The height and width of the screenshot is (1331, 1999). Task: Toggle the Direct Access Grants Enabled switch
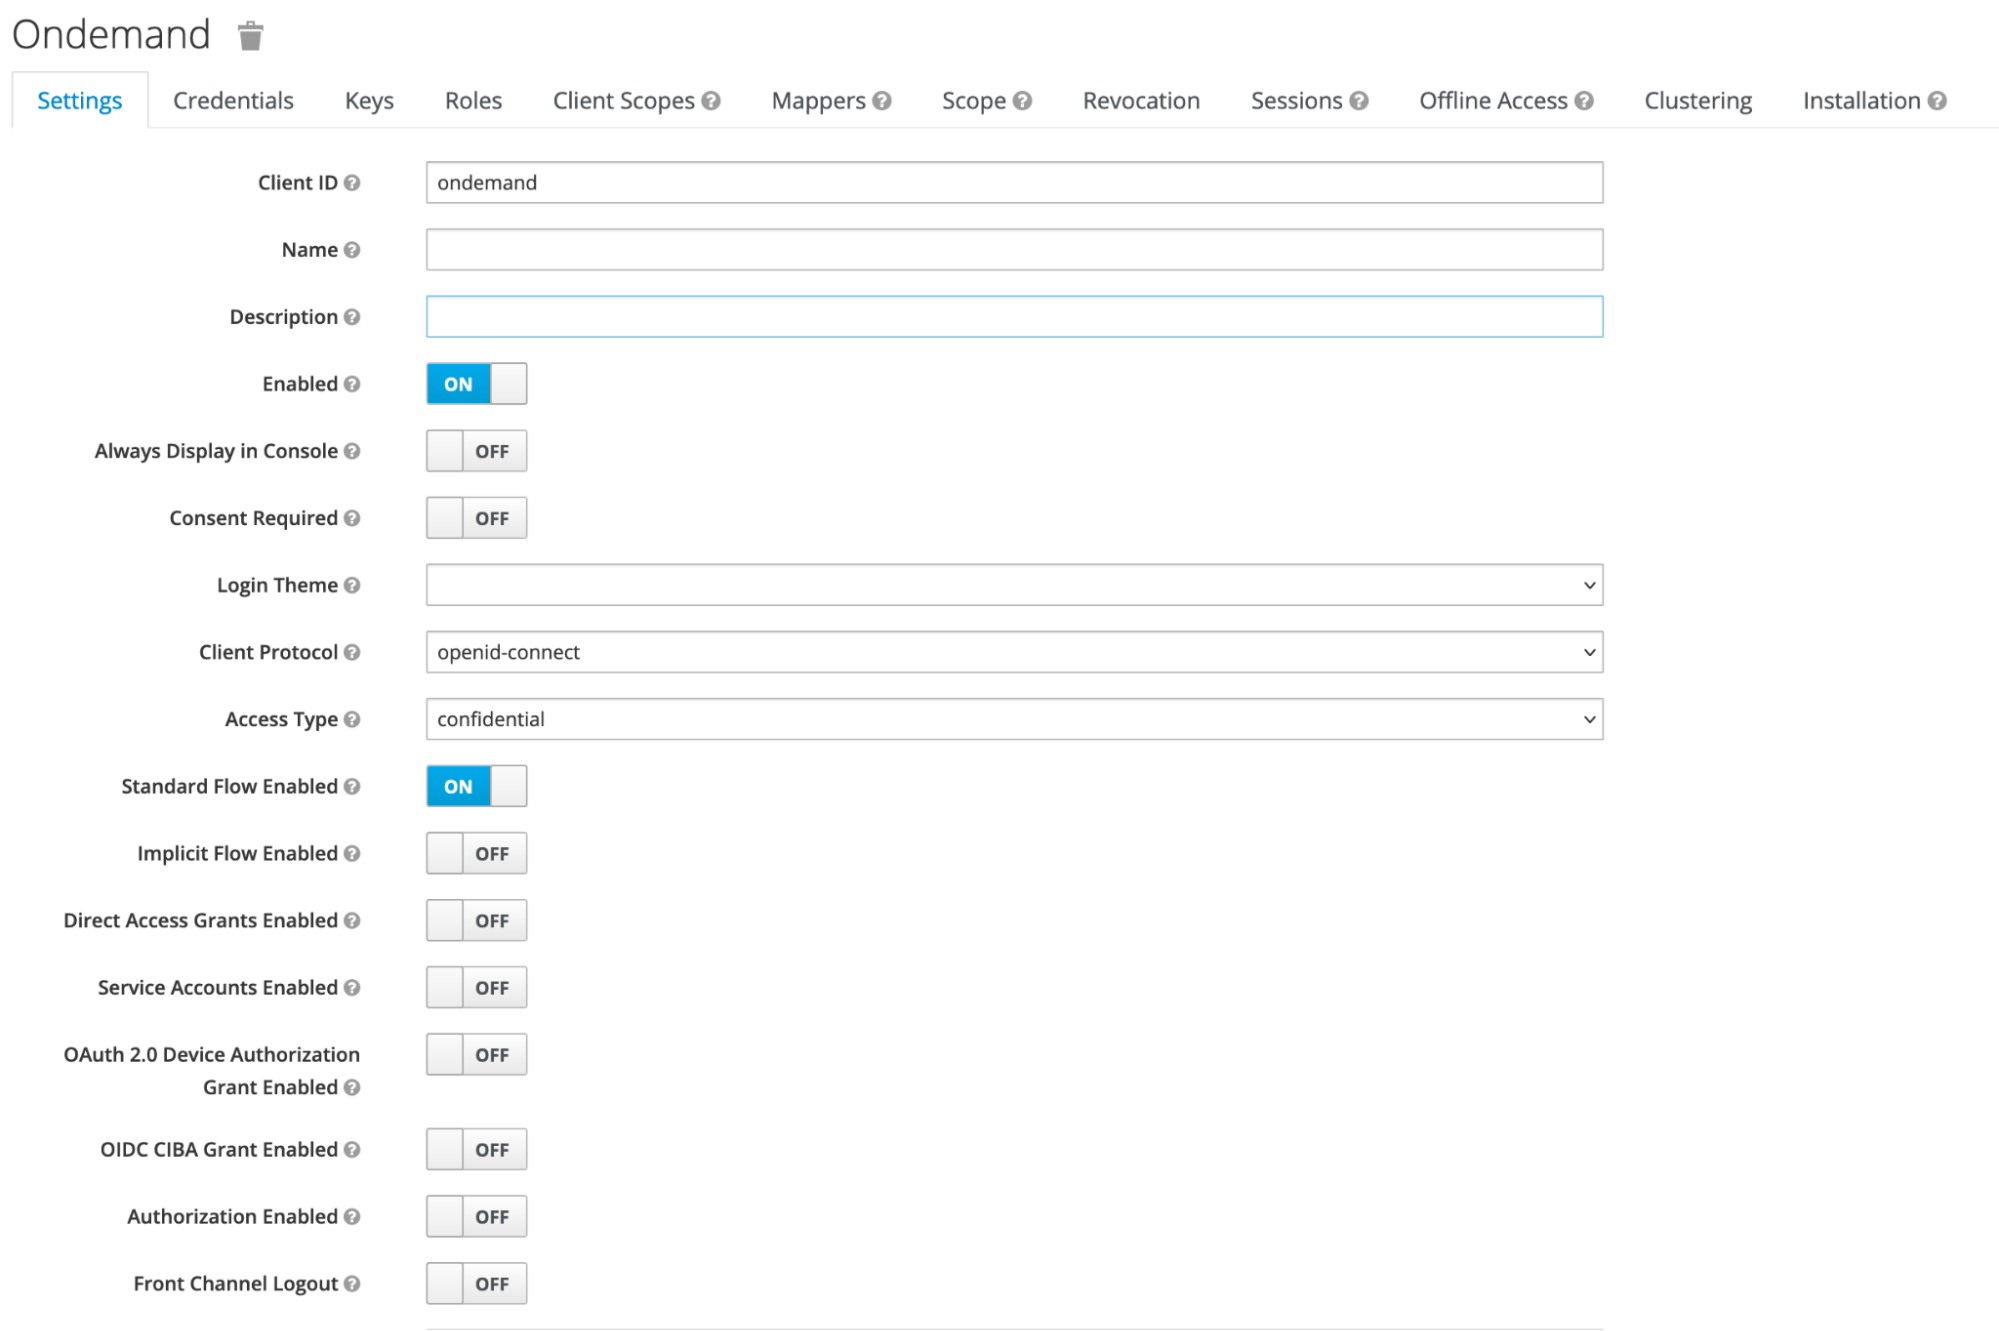click(476, 920)
